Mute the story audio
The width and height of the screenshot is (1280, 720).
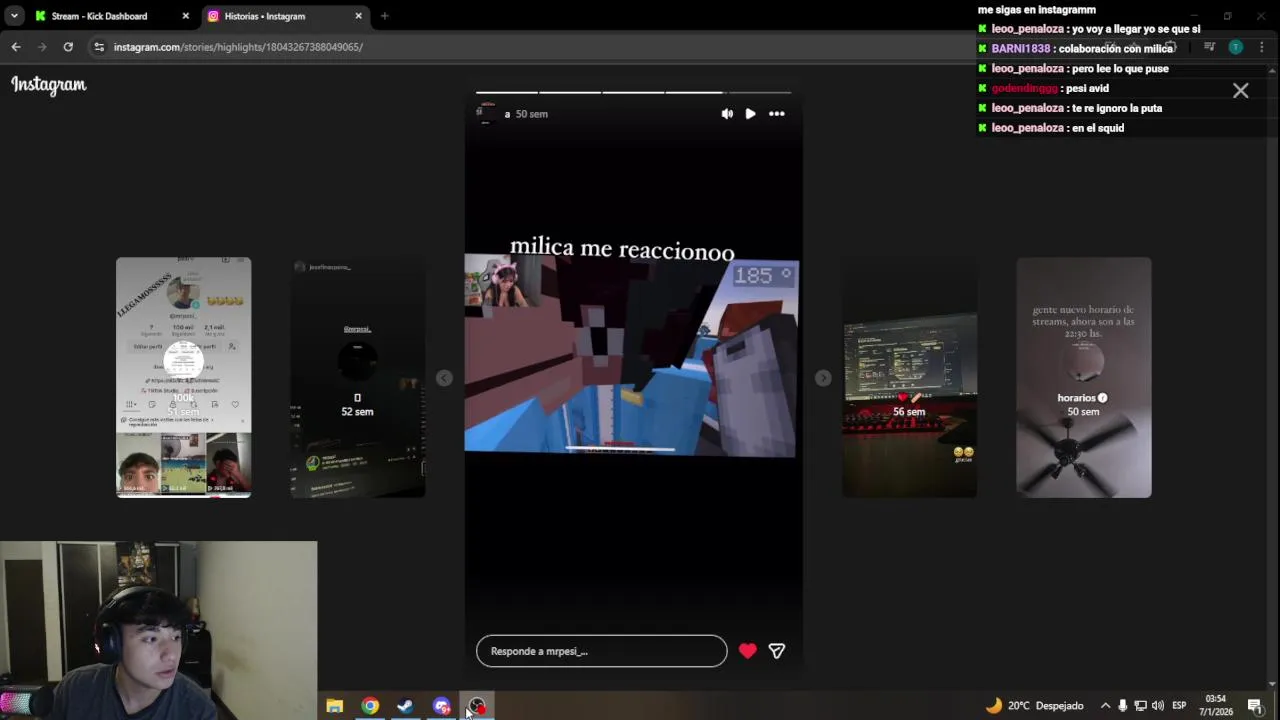point(727,114)
